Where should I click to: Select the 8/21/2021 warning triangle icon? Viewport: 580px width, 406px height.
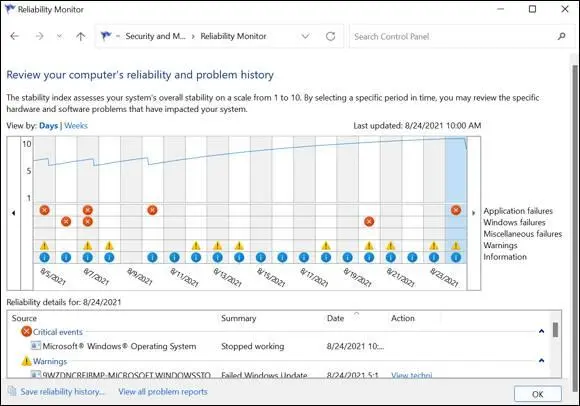[x=391, y=246]
